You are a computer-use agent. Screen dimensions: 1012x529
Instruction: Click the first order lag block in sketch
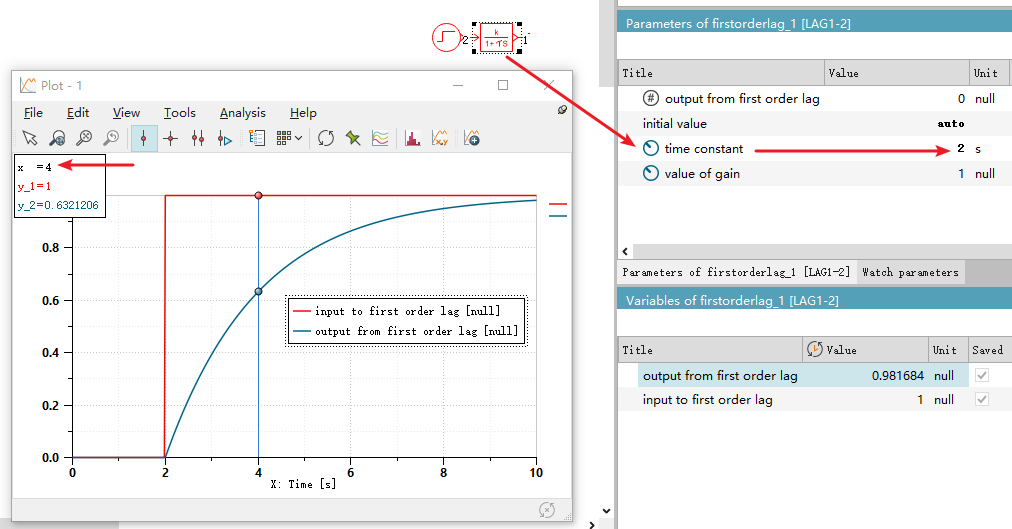coord(499,38)
